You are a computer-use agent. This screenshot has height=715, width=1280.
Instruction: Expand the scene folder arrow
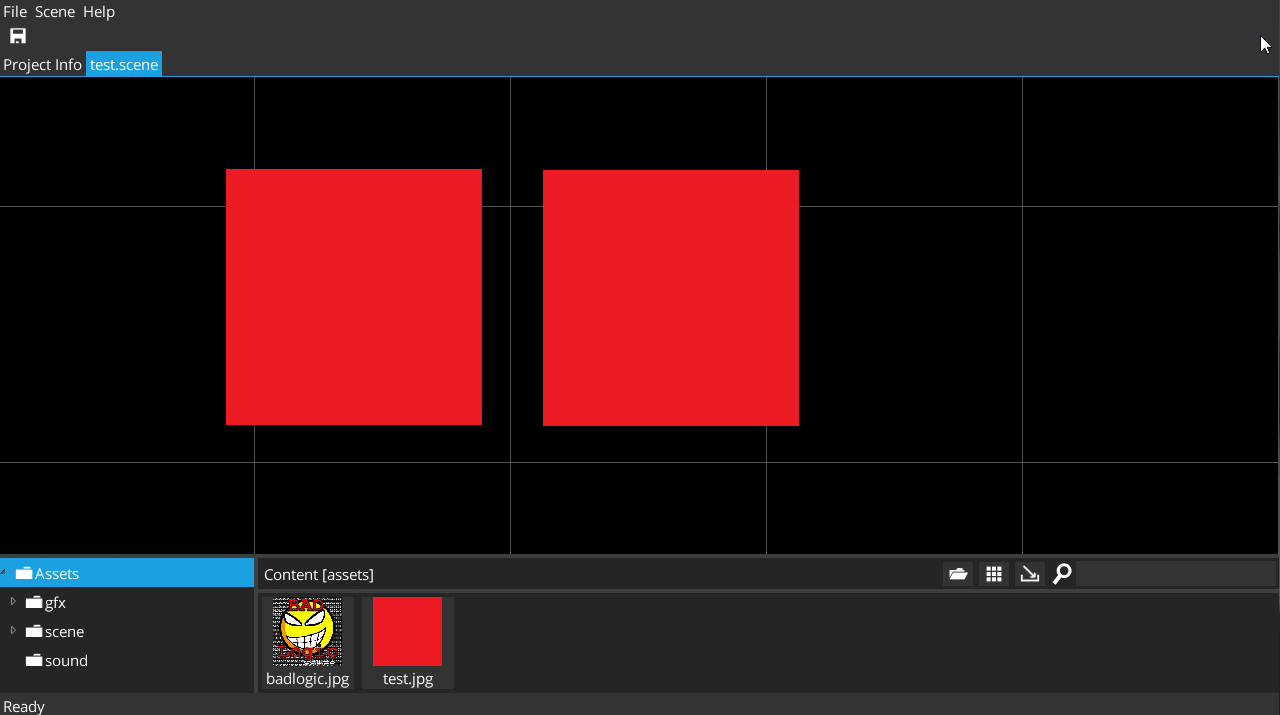pos(13,630)
